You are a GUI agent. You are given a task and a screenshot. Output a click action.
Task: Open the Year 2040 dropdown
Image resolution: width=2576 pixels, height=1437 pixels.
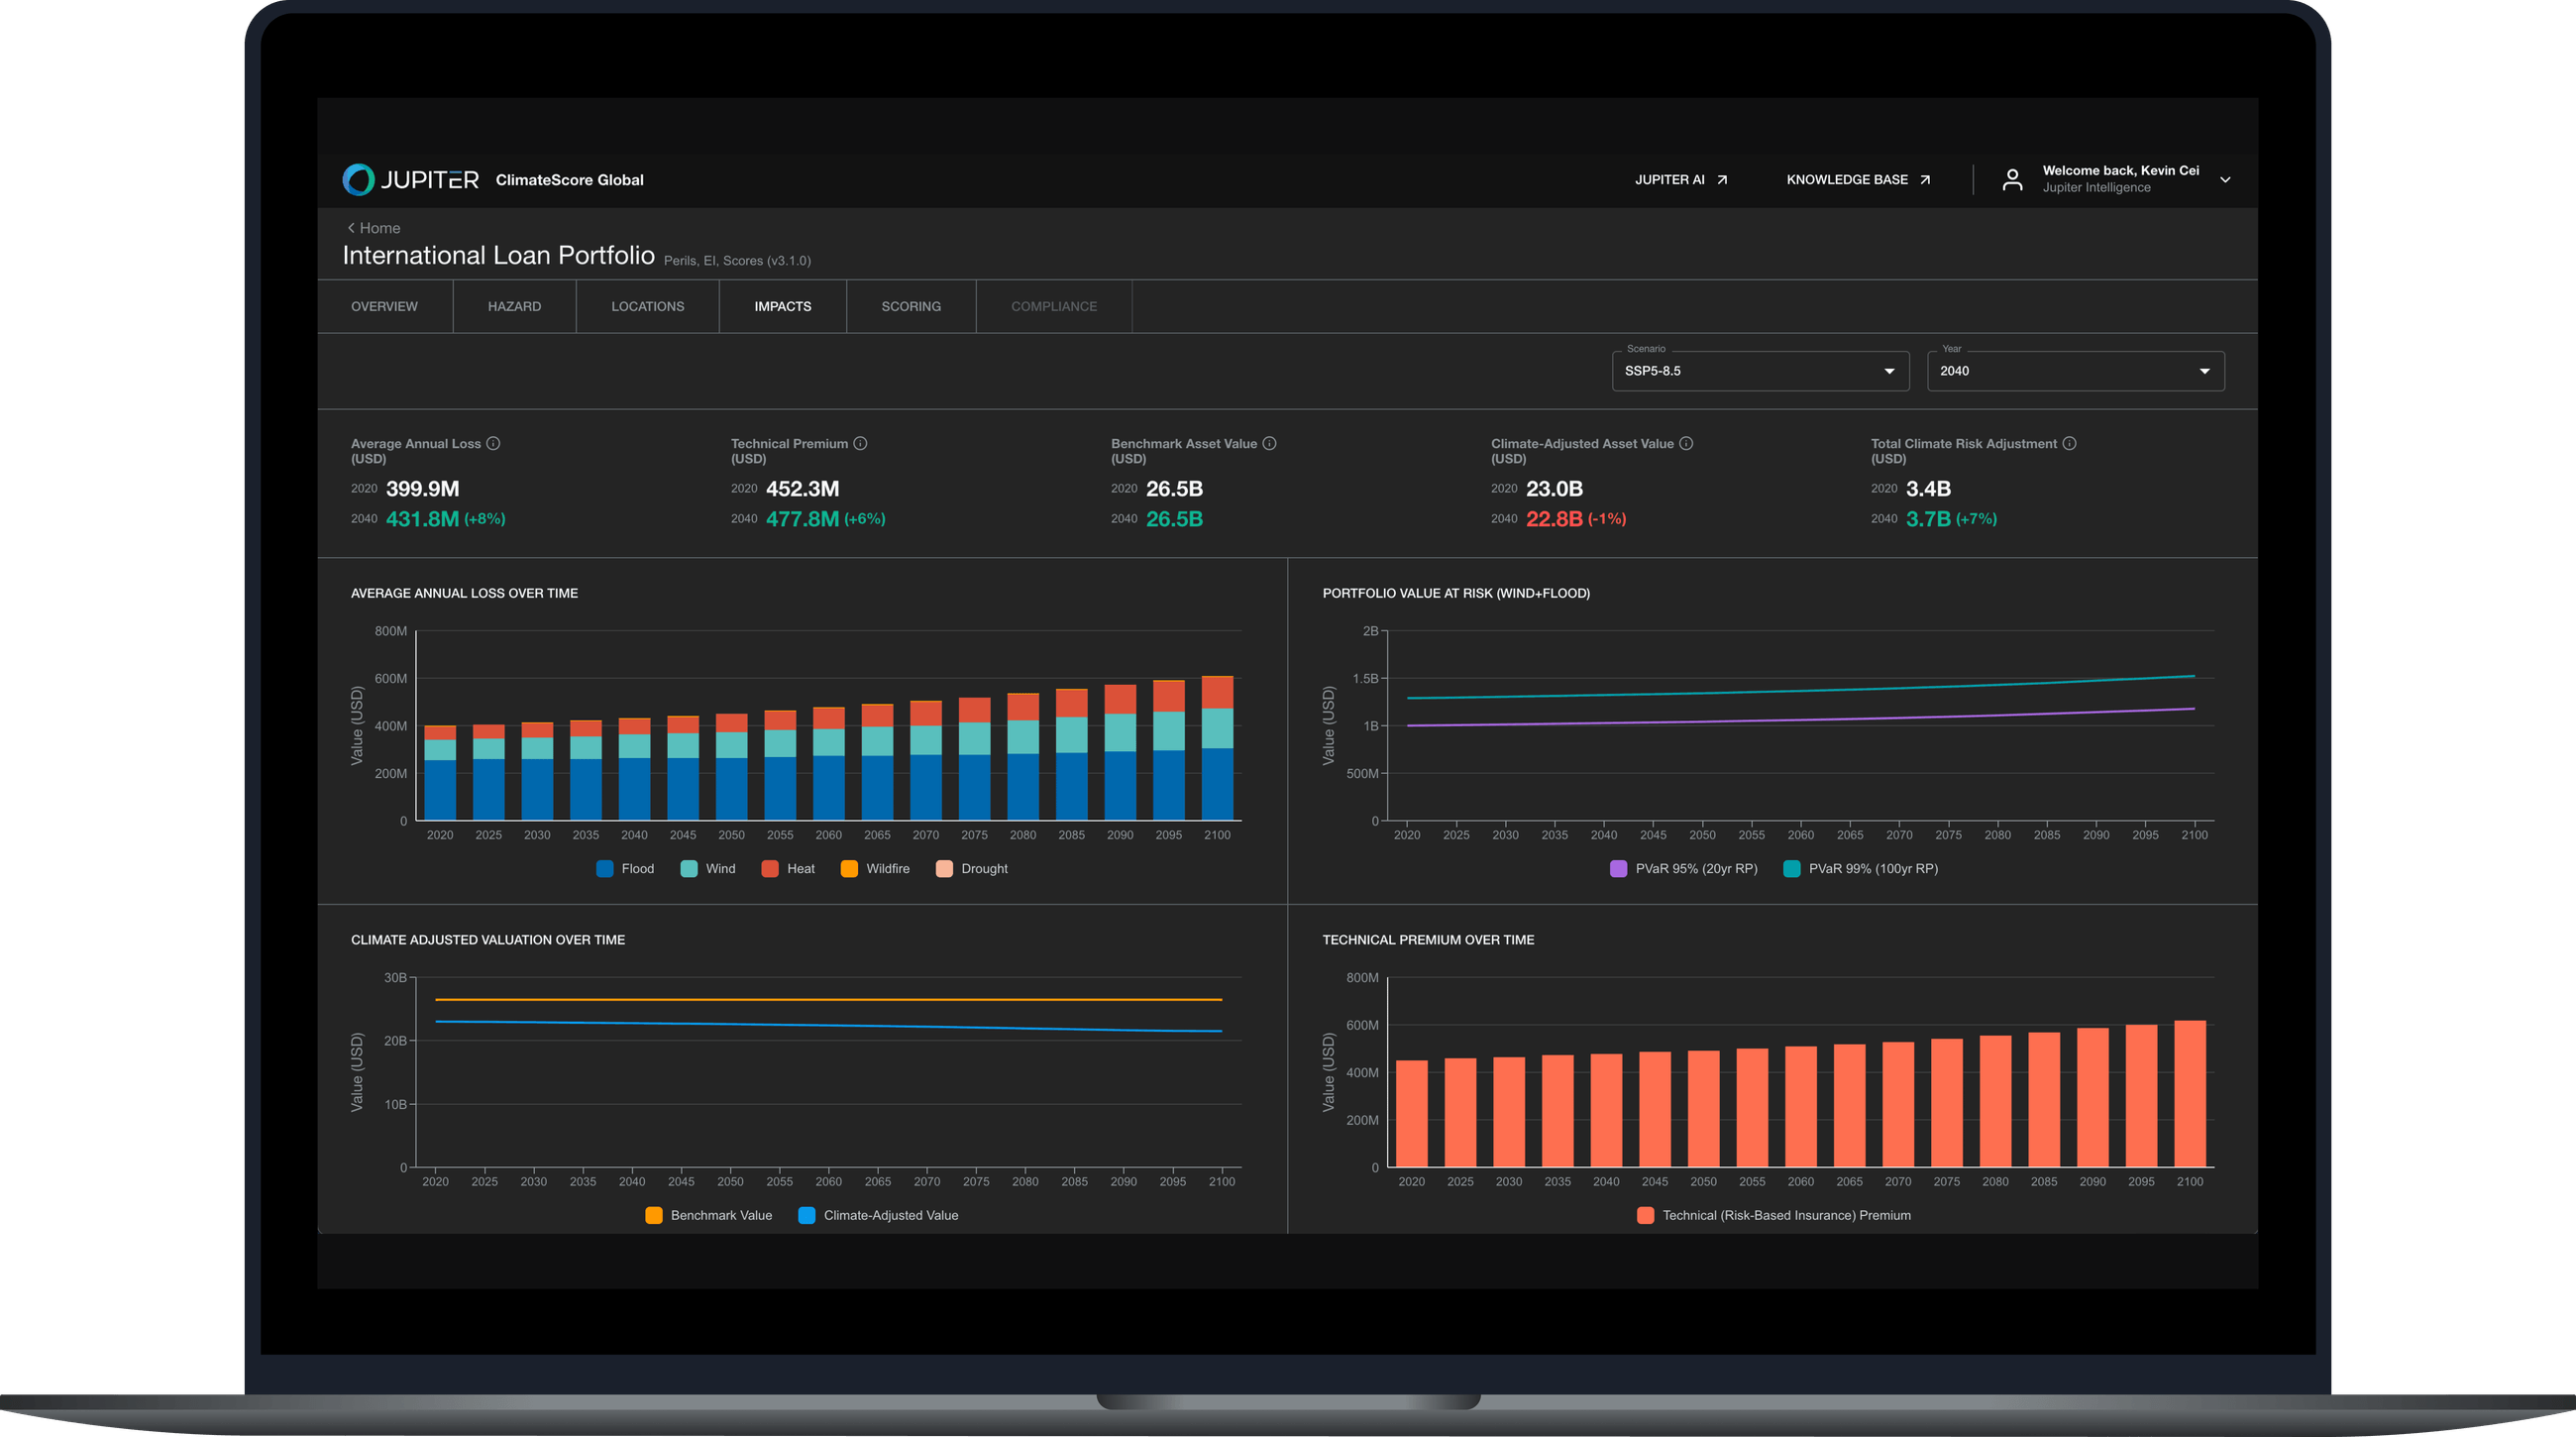(x=2075, y=371)
